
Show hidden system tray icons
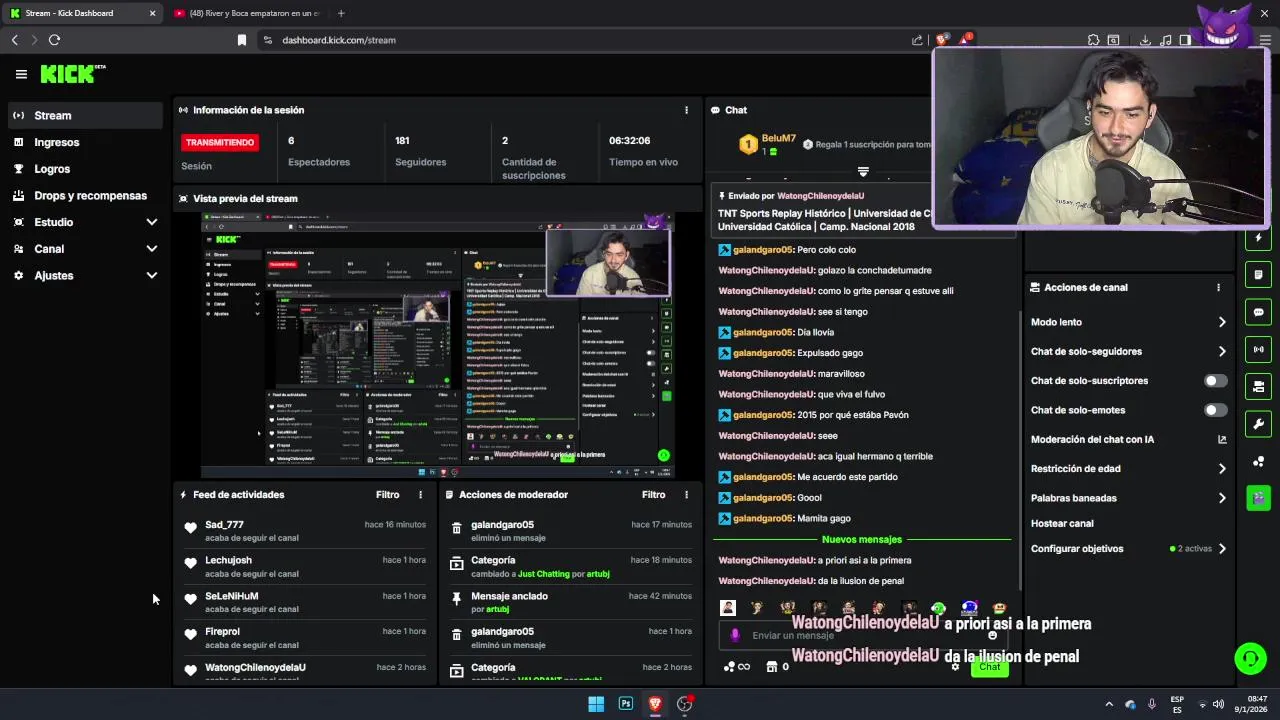pos(1108,704)
